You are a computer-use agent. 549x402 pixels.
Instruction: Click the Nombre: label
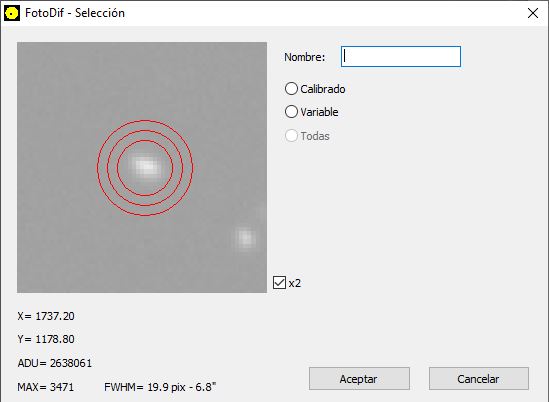point(305,57)
